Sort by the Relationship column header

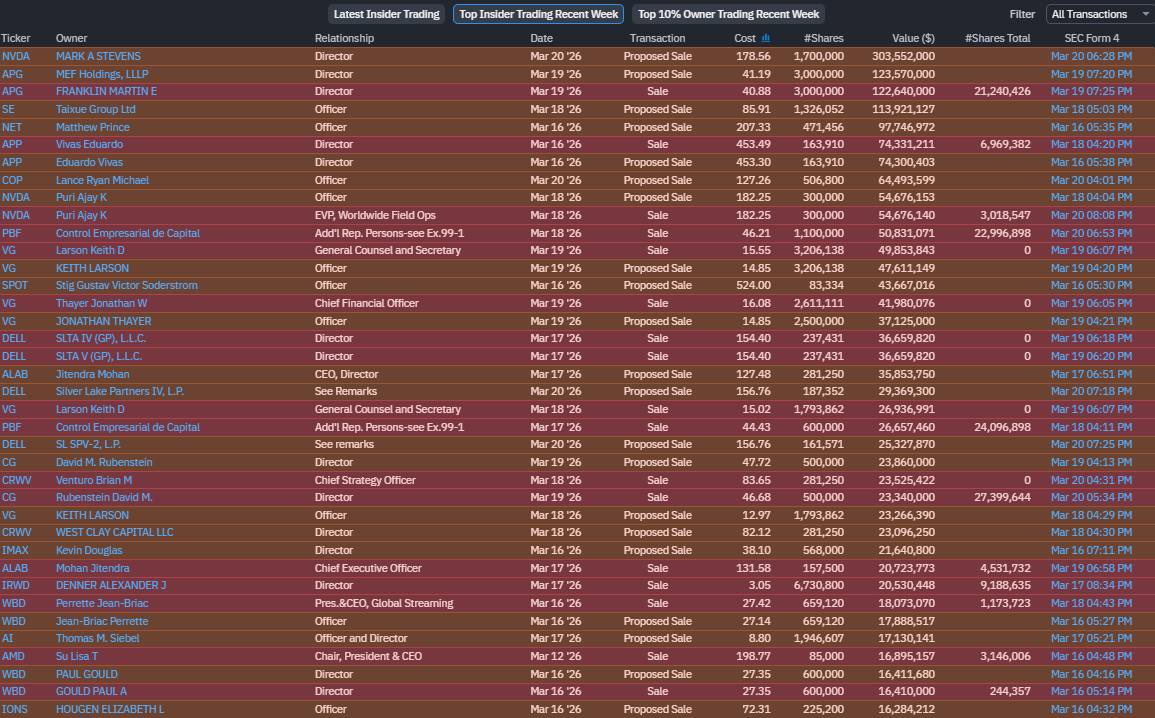click(x=344, y=38)
